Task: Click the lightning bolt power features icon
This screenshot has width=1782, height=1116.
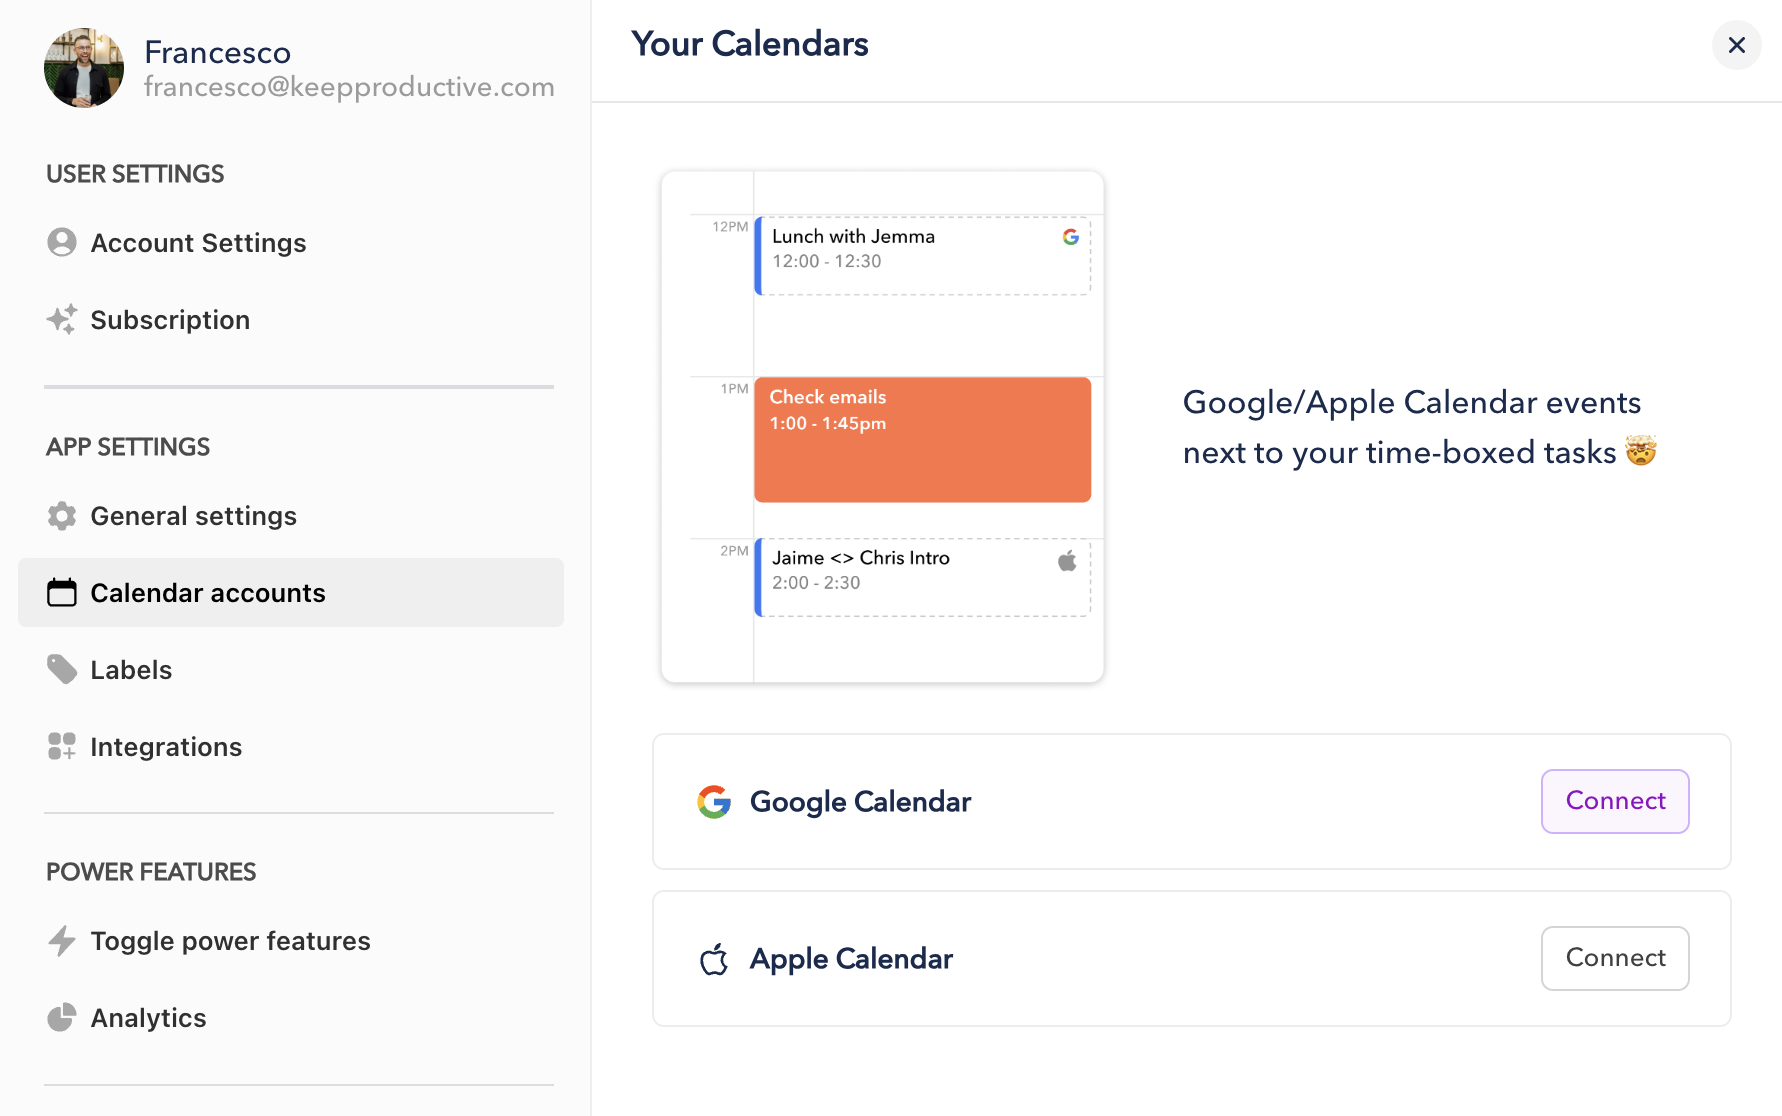Action: (62, 941)
